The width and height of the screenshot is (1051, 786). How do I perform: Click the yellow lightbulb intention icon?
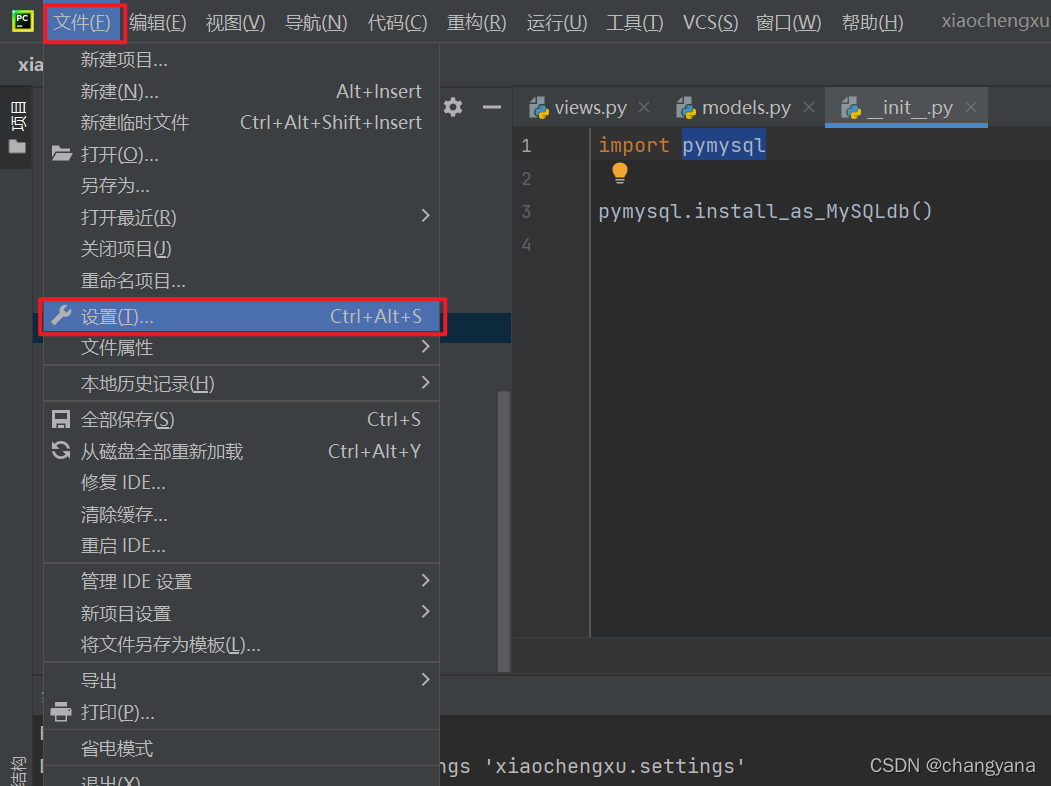[619, 173]
